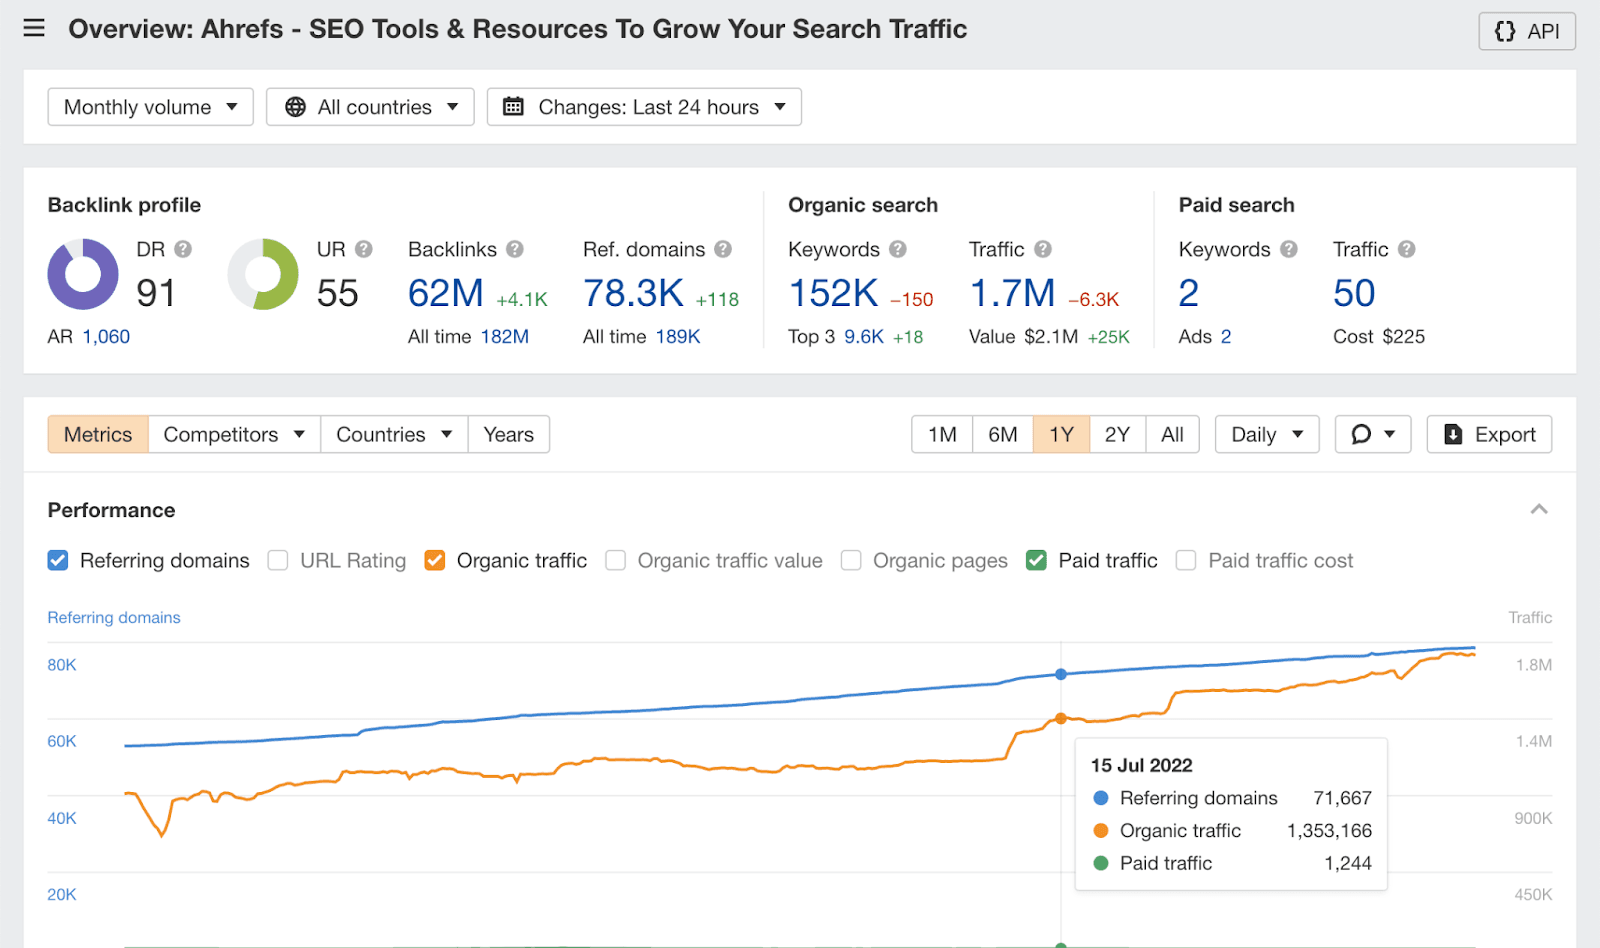Enable the URL Rating checkbox
Screen dimensions: 1600x948
pyautogui.click(x=278, y=561)
